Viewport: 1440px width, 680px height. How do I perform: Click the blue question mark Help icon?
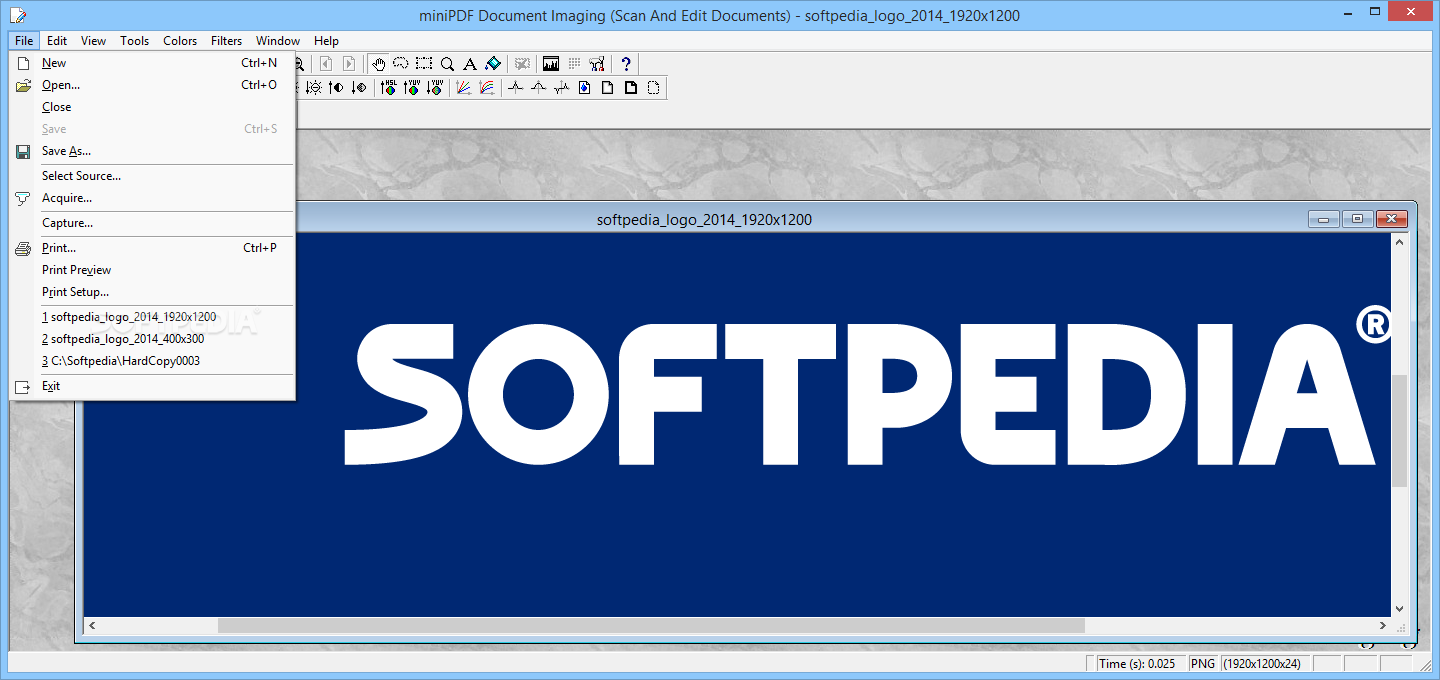[x=626, y=63]
